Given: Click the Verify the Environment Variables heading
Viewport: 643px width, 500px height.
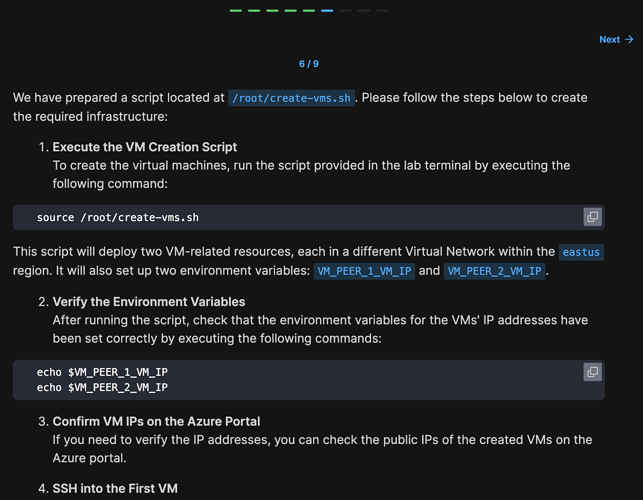Looking at the screenshot, I should 149,301.
